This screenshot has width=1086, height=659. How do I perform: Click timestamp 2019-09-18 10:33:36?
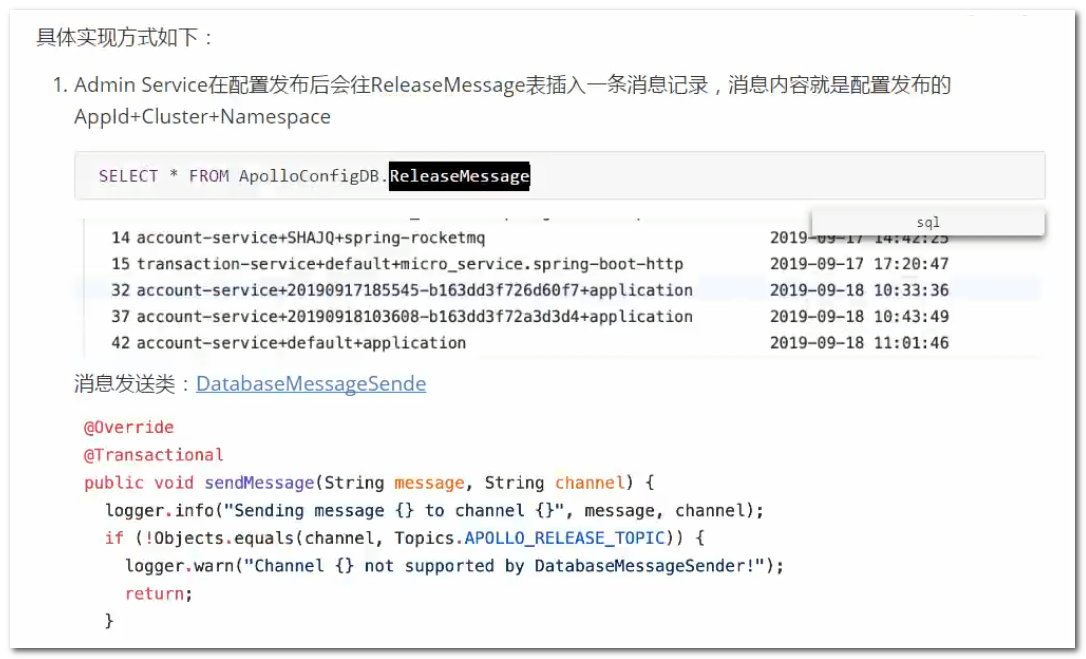860,290
